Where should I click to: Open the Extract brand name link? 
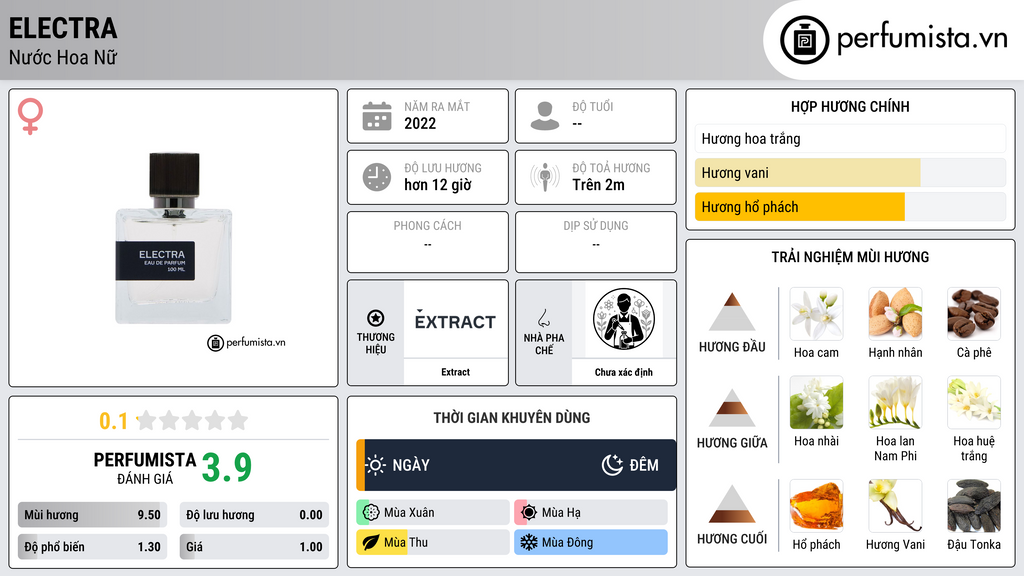point(455,372)
